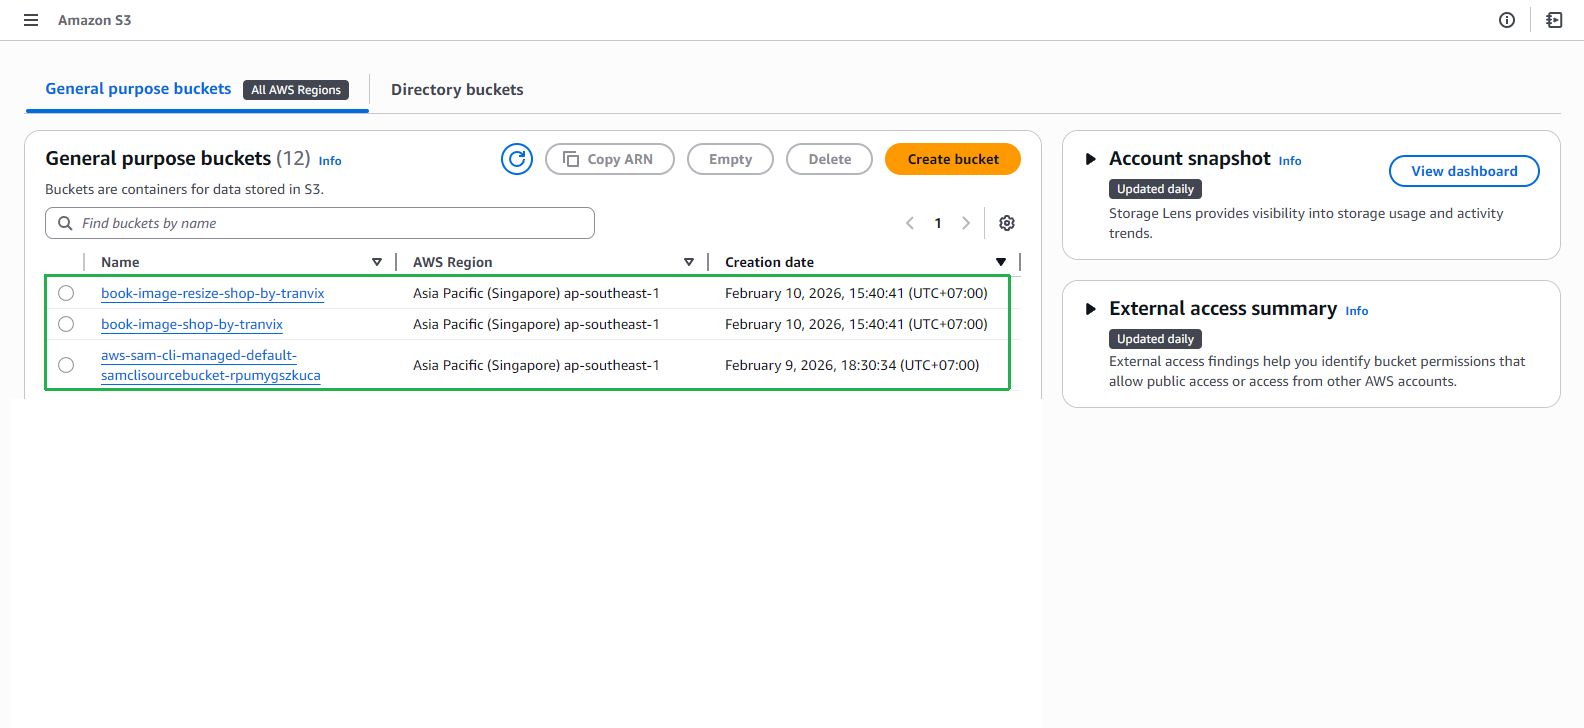Click Updated daily badge under External access summary
This screenshot has height=728, width=1584.
[x=1155, y=339]
